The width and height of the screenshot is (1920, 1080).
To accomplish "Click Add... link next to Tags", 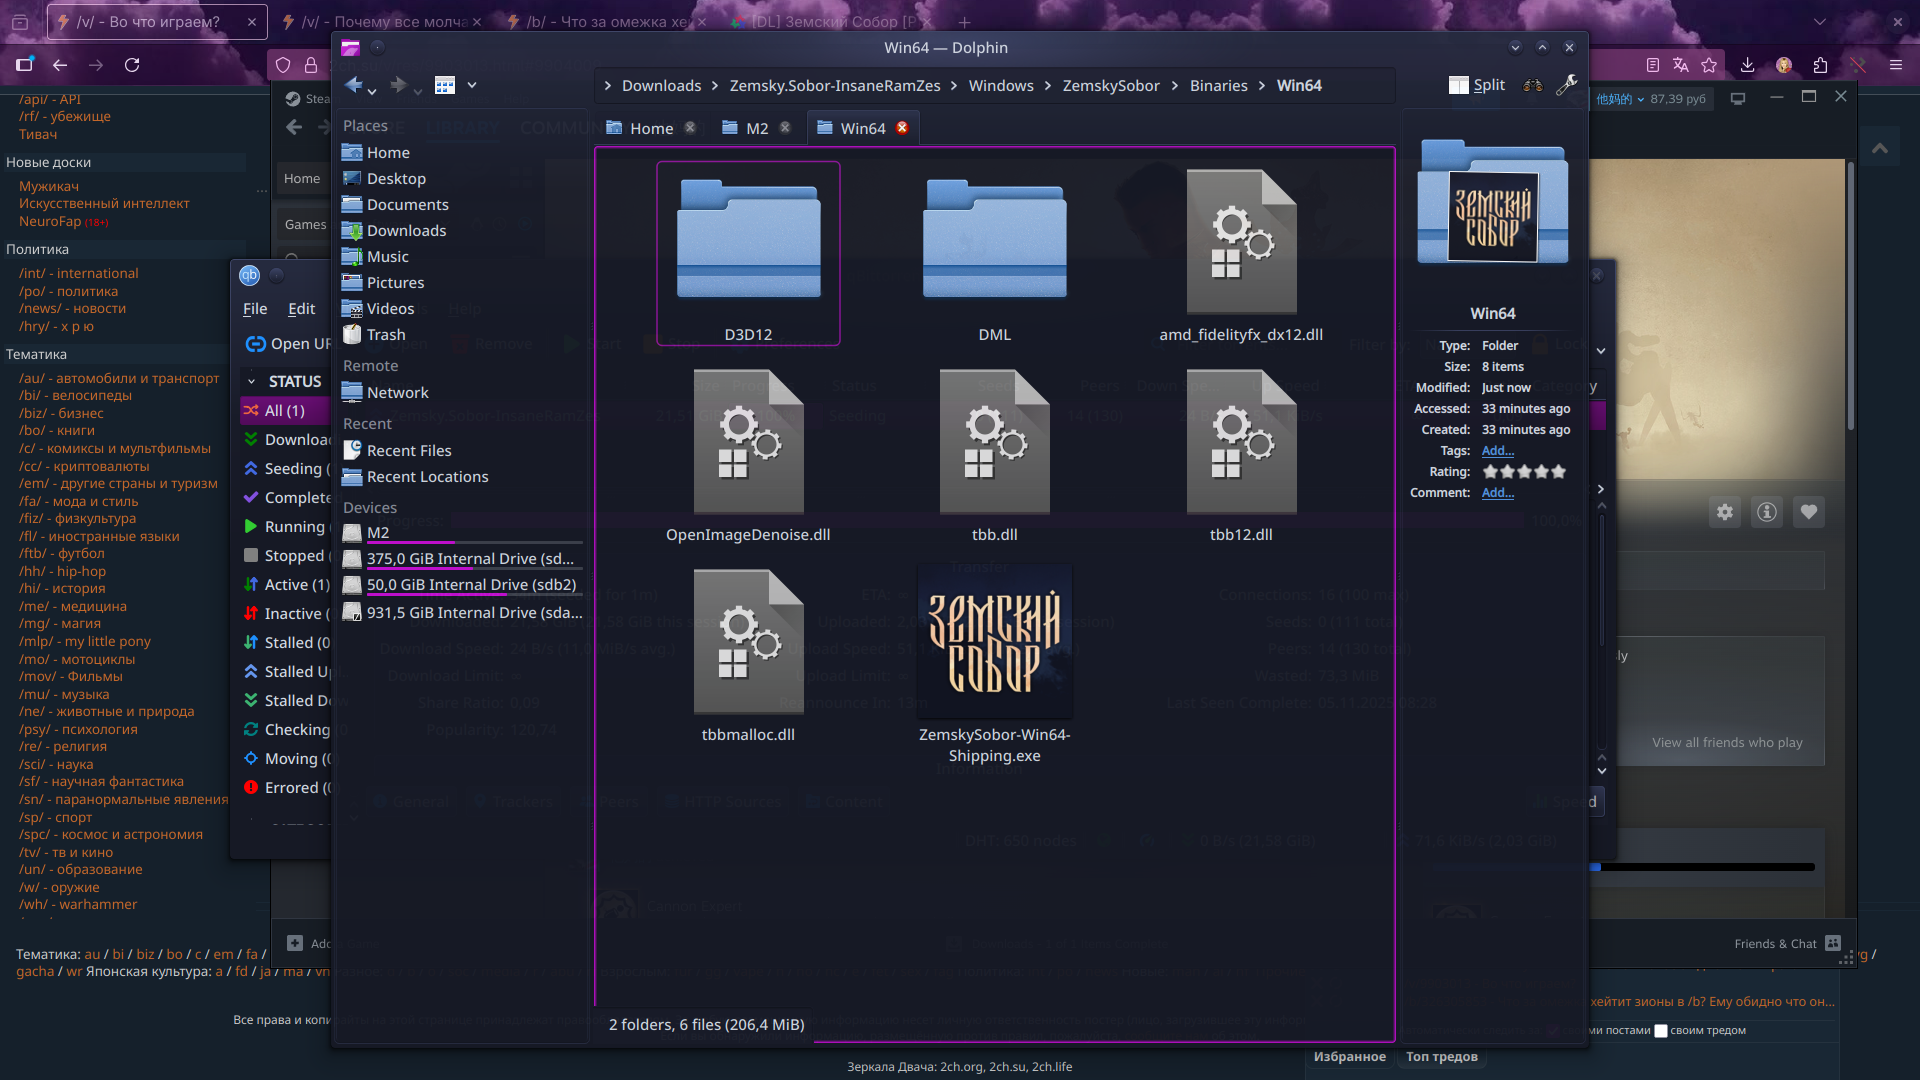I will coord(1497,451).
